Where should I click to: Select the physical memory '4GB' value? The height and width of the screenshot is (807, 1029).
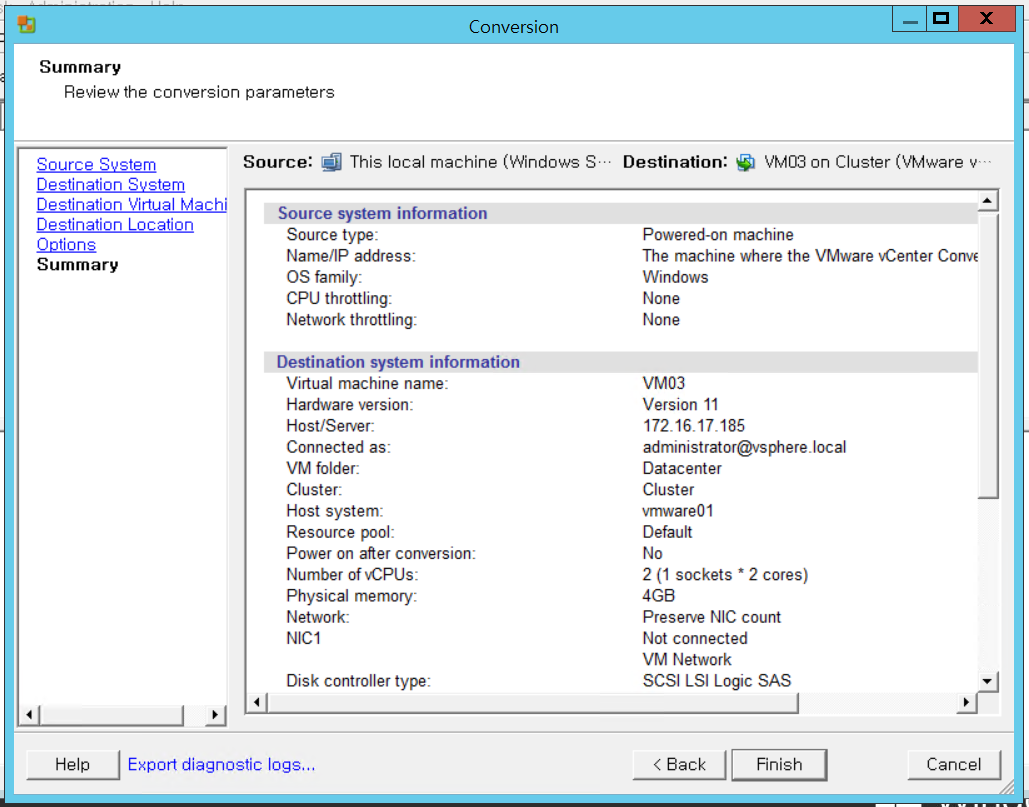click(x=659, y=596)
